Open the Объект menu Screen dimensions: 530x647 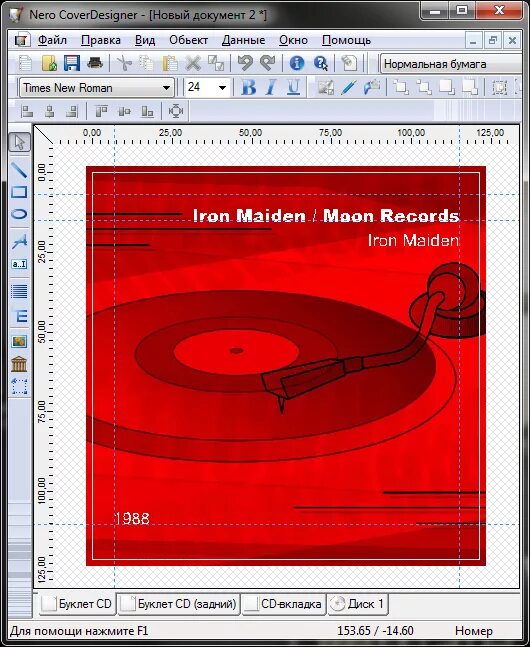pyautogui.click(x=189, y=40)
